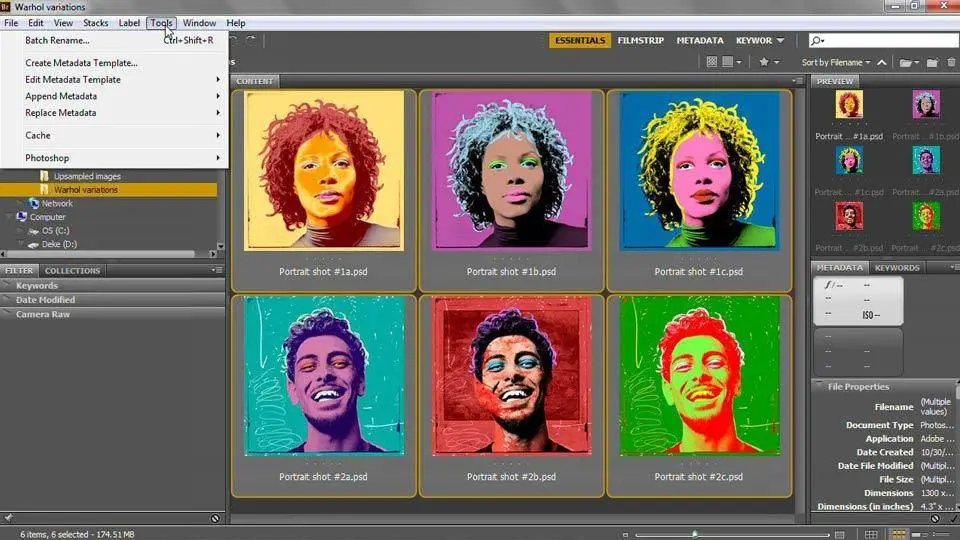Switch to the Collections tab
Image resolution: width=960 pixels, height=540 pixels.
(x=72, y=270)
